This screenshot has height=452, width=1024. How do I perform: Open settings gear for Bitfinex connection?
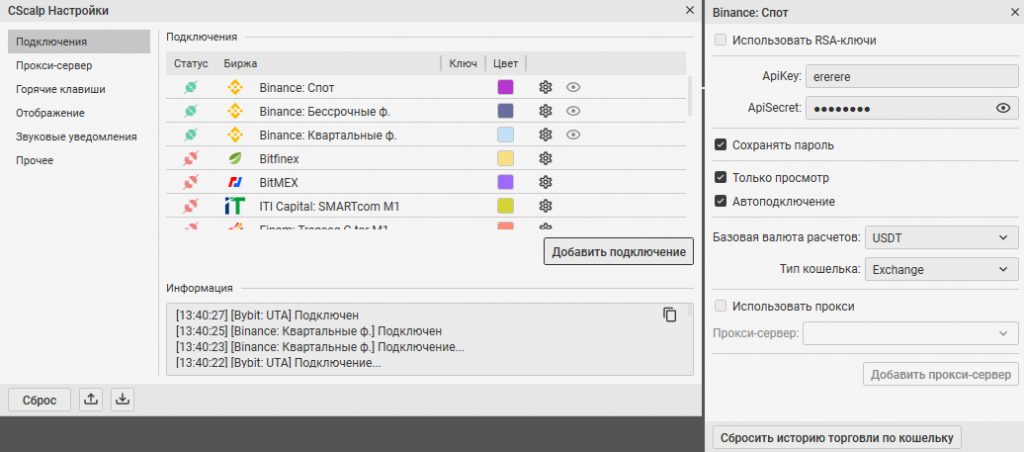(x=545, y=158)
